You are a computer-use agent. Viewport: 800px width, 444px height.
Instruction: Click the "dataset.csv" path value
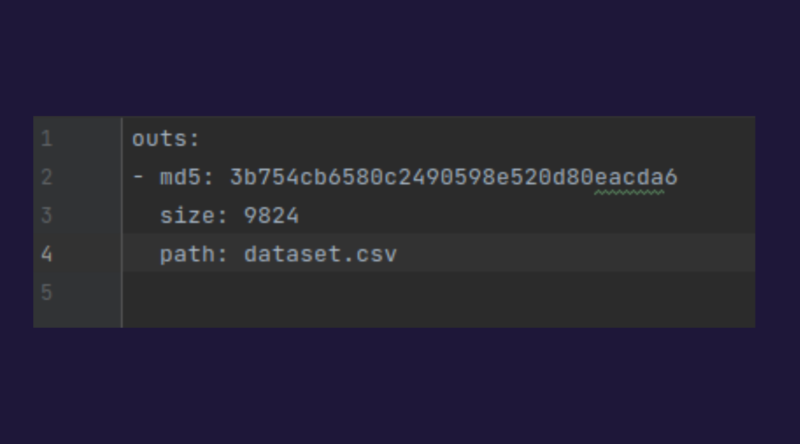point(320,254)
